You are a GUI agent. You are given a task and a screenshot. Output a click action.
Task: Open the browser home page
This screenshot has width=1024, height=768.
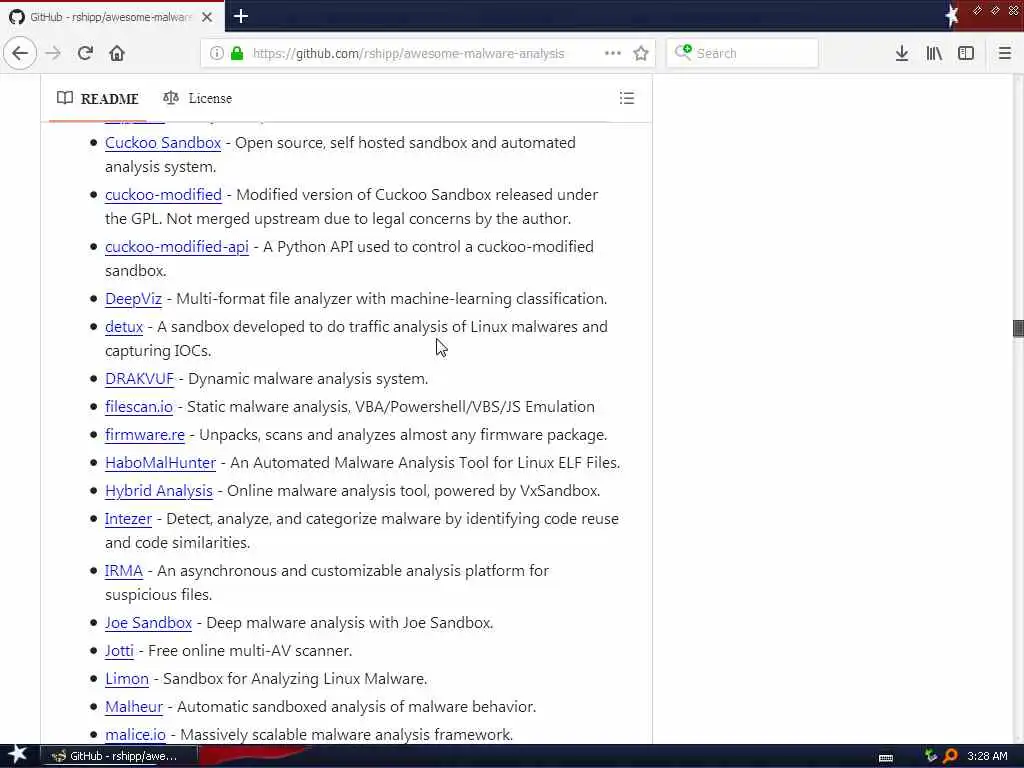coord(117,53)
